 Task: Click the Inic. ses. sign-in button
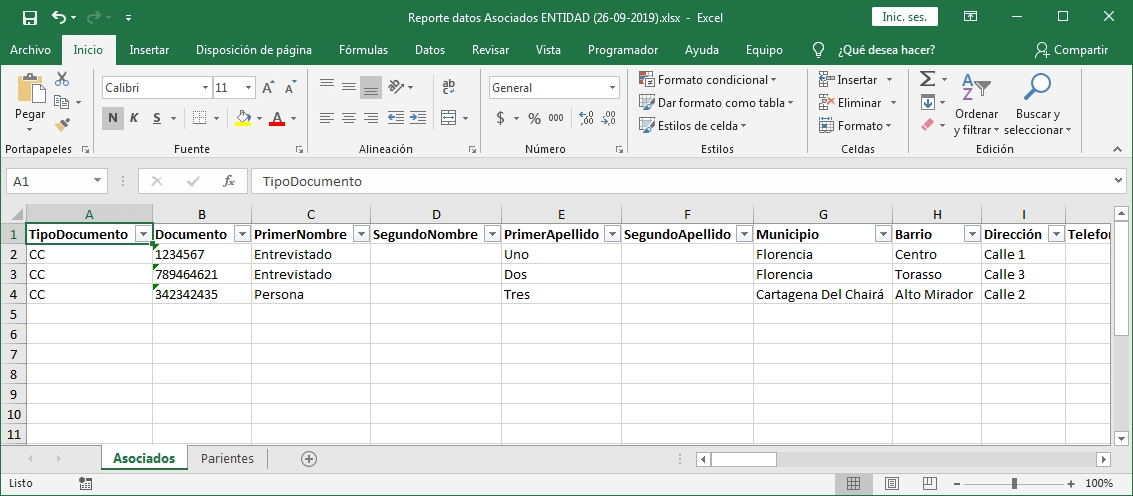[x=904, y=17]
